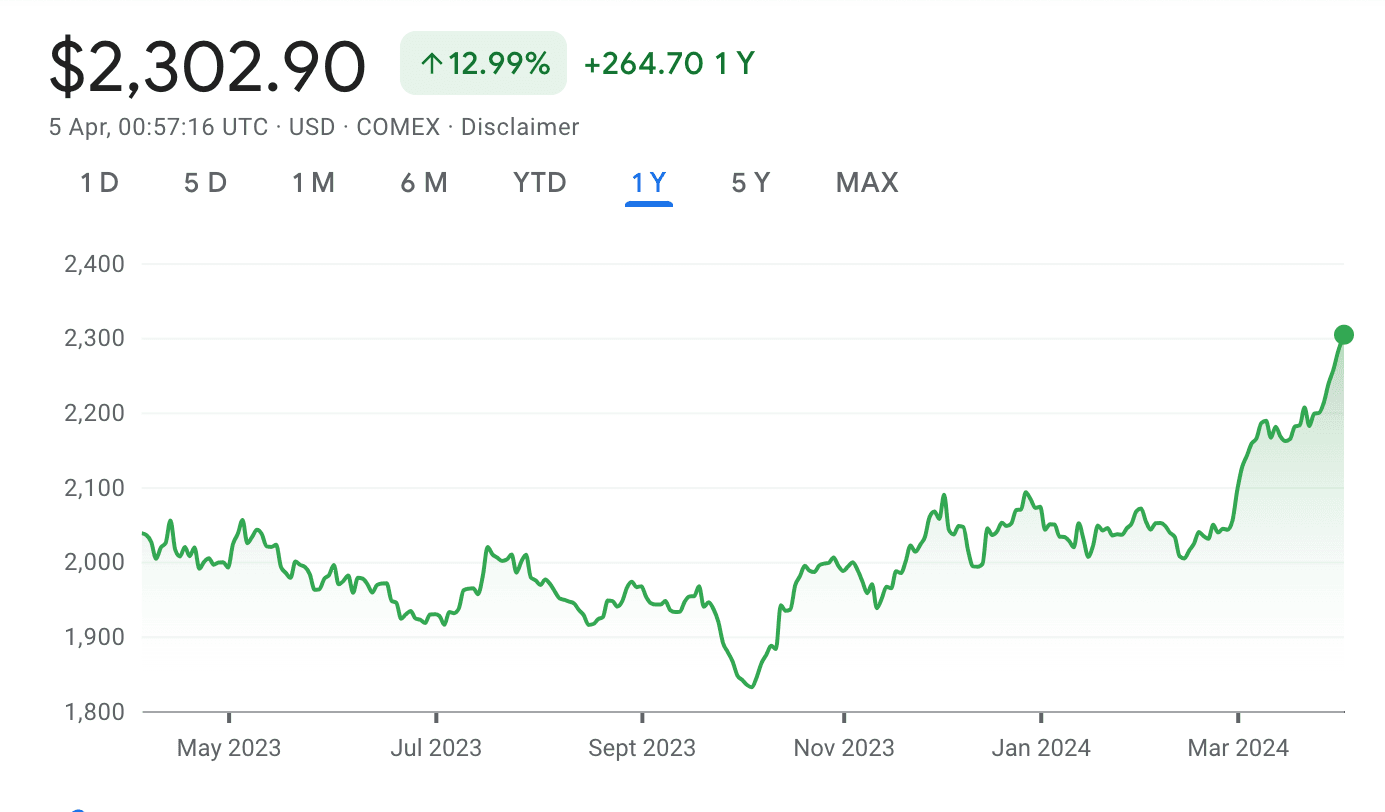
Task: Click the 2,200 y-axis label
Action: (93, 413)
